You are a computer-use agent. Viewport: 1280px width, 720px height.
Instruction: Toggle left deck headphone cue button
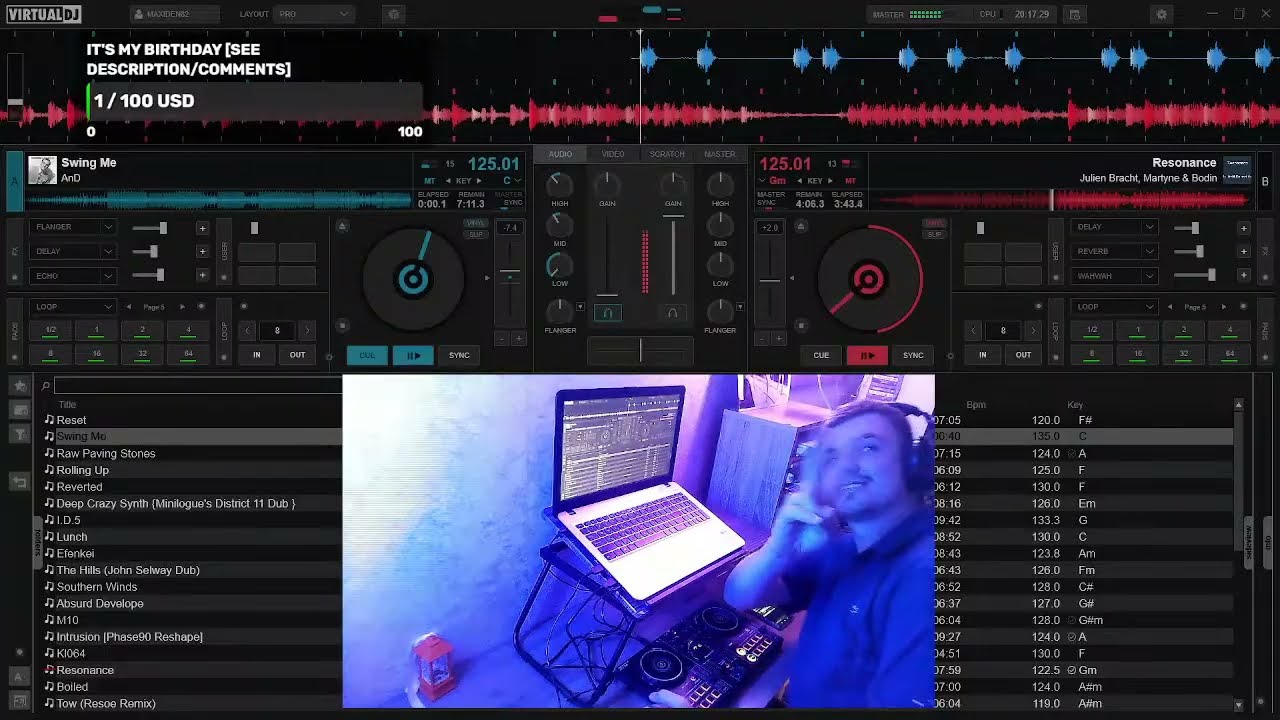(607, 313)
